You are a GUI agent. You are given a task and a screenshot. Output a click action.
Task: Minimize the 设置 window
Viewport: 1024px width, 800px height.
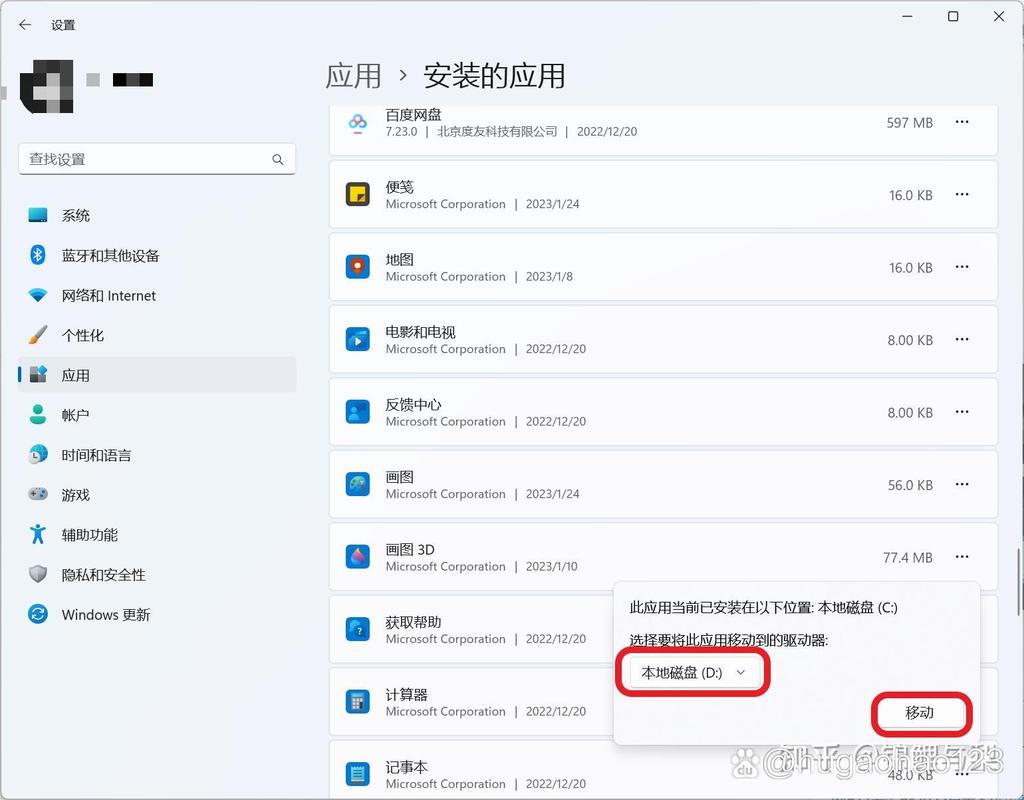click(907, 16)
